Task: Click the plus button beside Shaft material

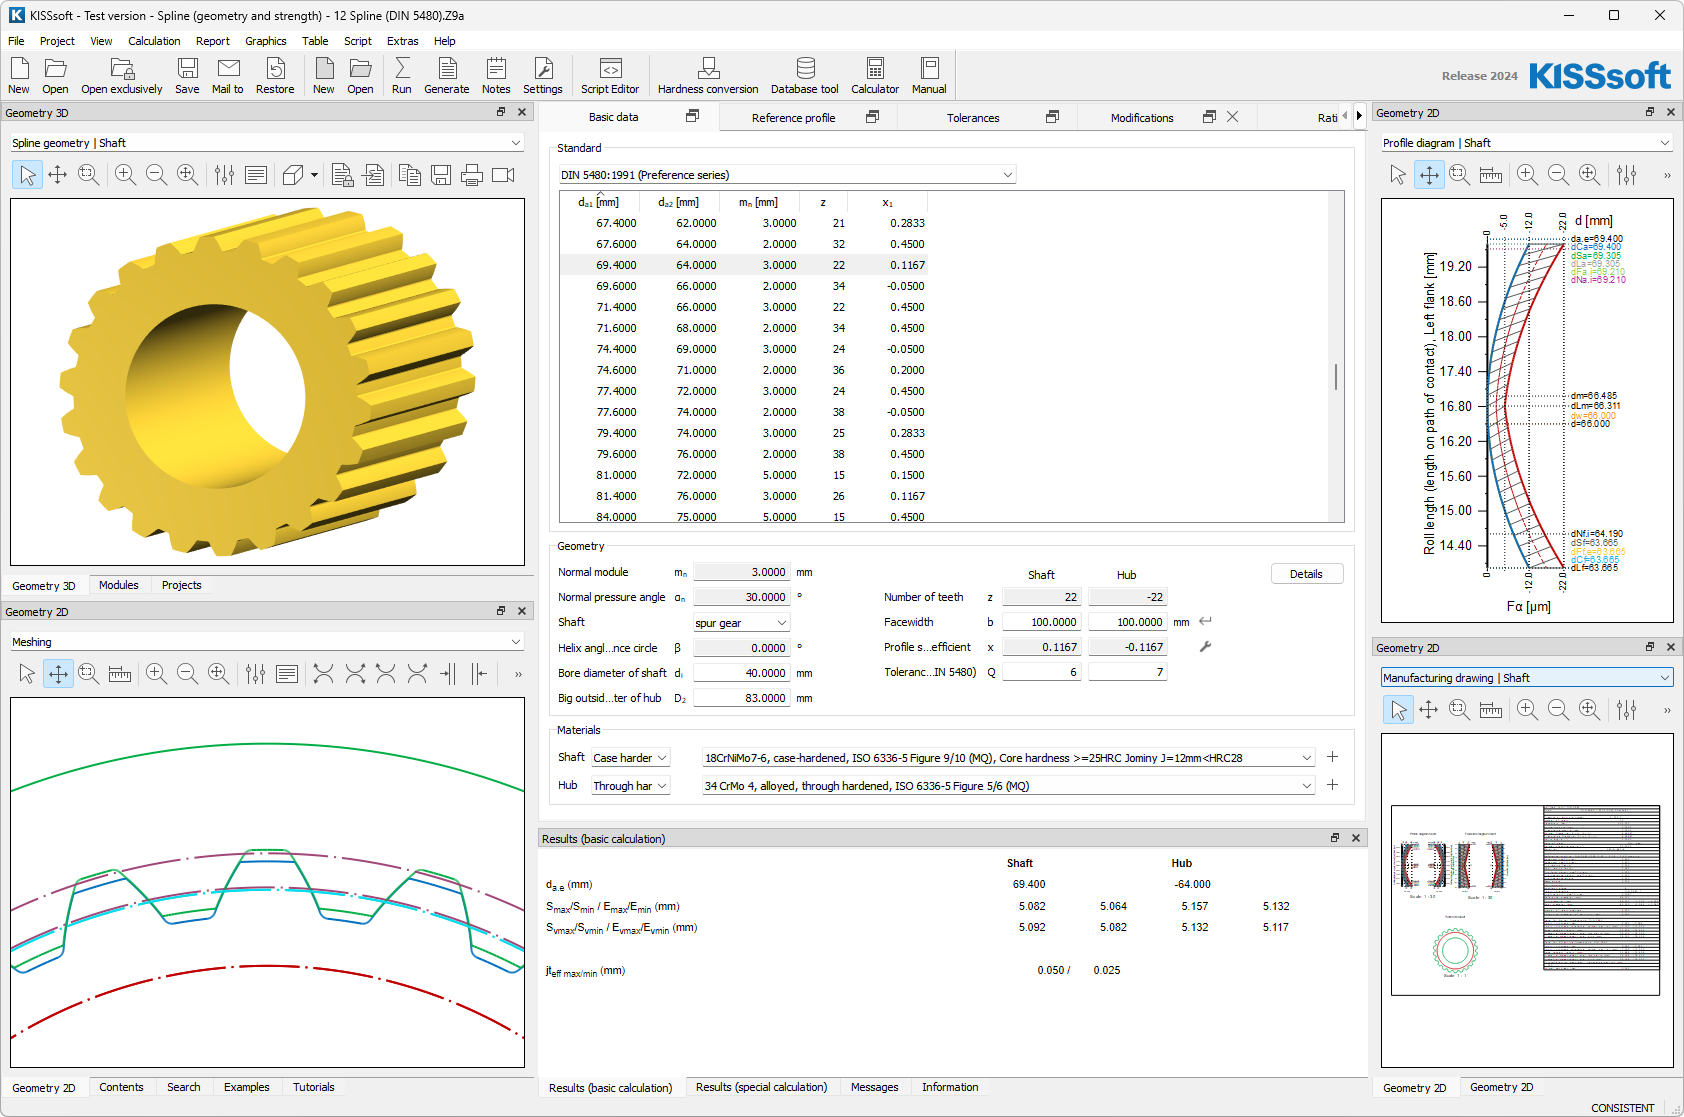Action: (x=1332, y=757)
